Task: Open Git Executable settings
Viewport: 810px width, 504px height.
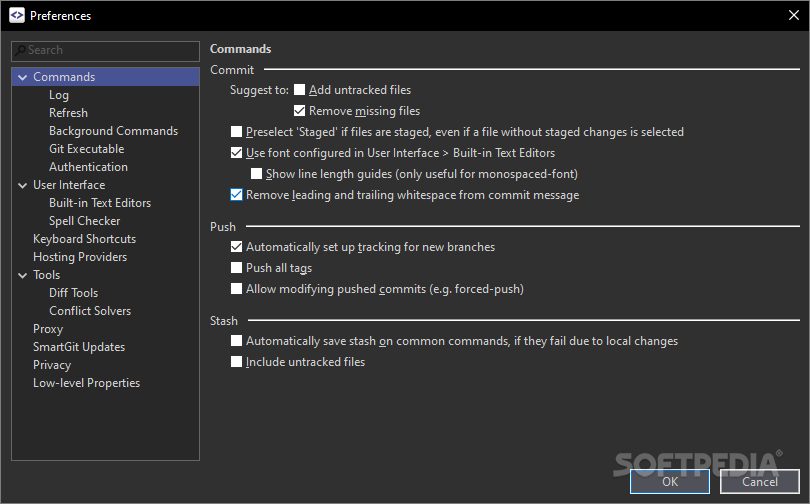Action: coord(87,149)
